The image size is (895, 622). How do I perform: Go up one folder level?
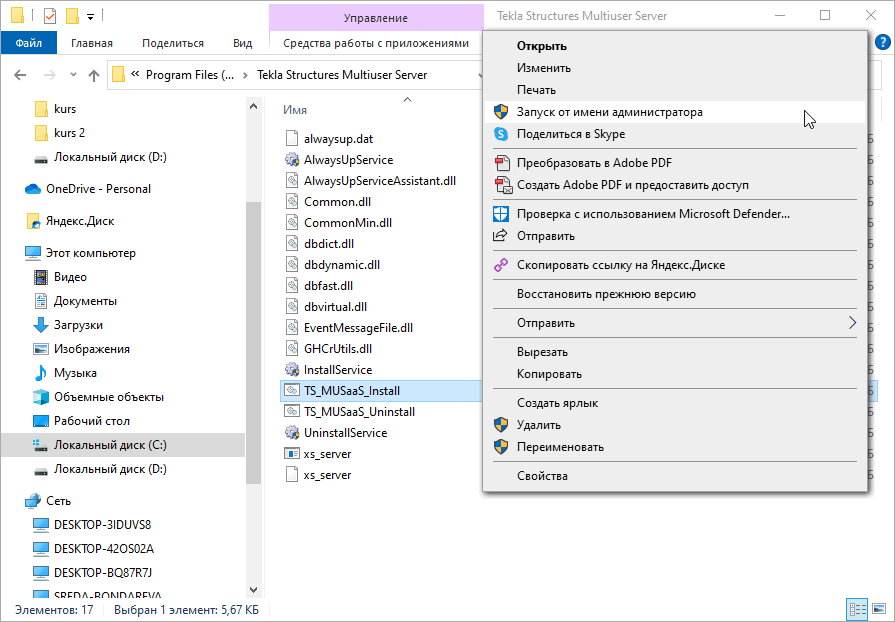94,75
